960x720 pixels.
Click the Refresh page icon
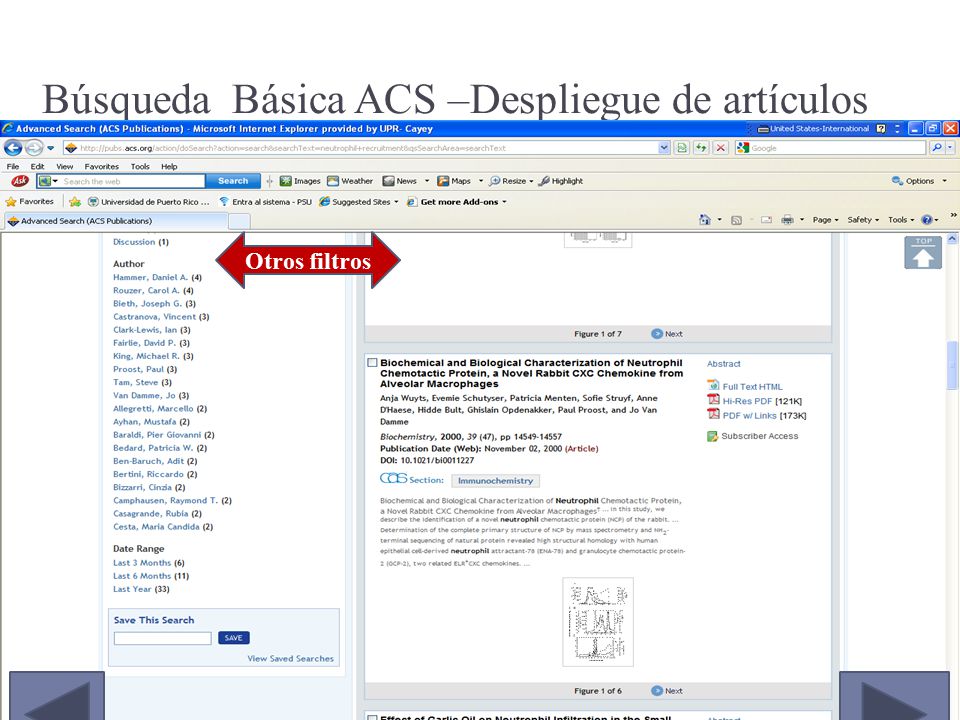tap(701, 148)
